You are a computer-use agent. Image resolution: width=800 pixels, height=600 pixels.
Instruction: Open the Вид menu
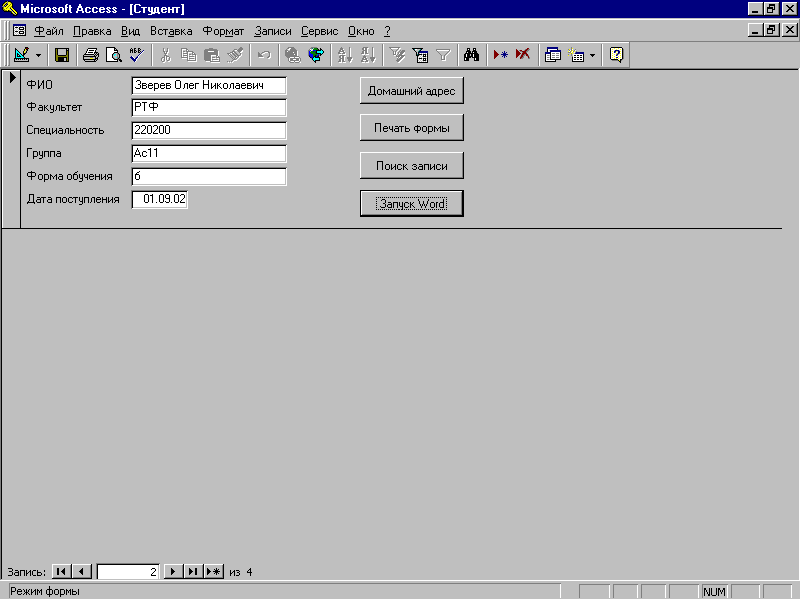[x=130, y=31]
